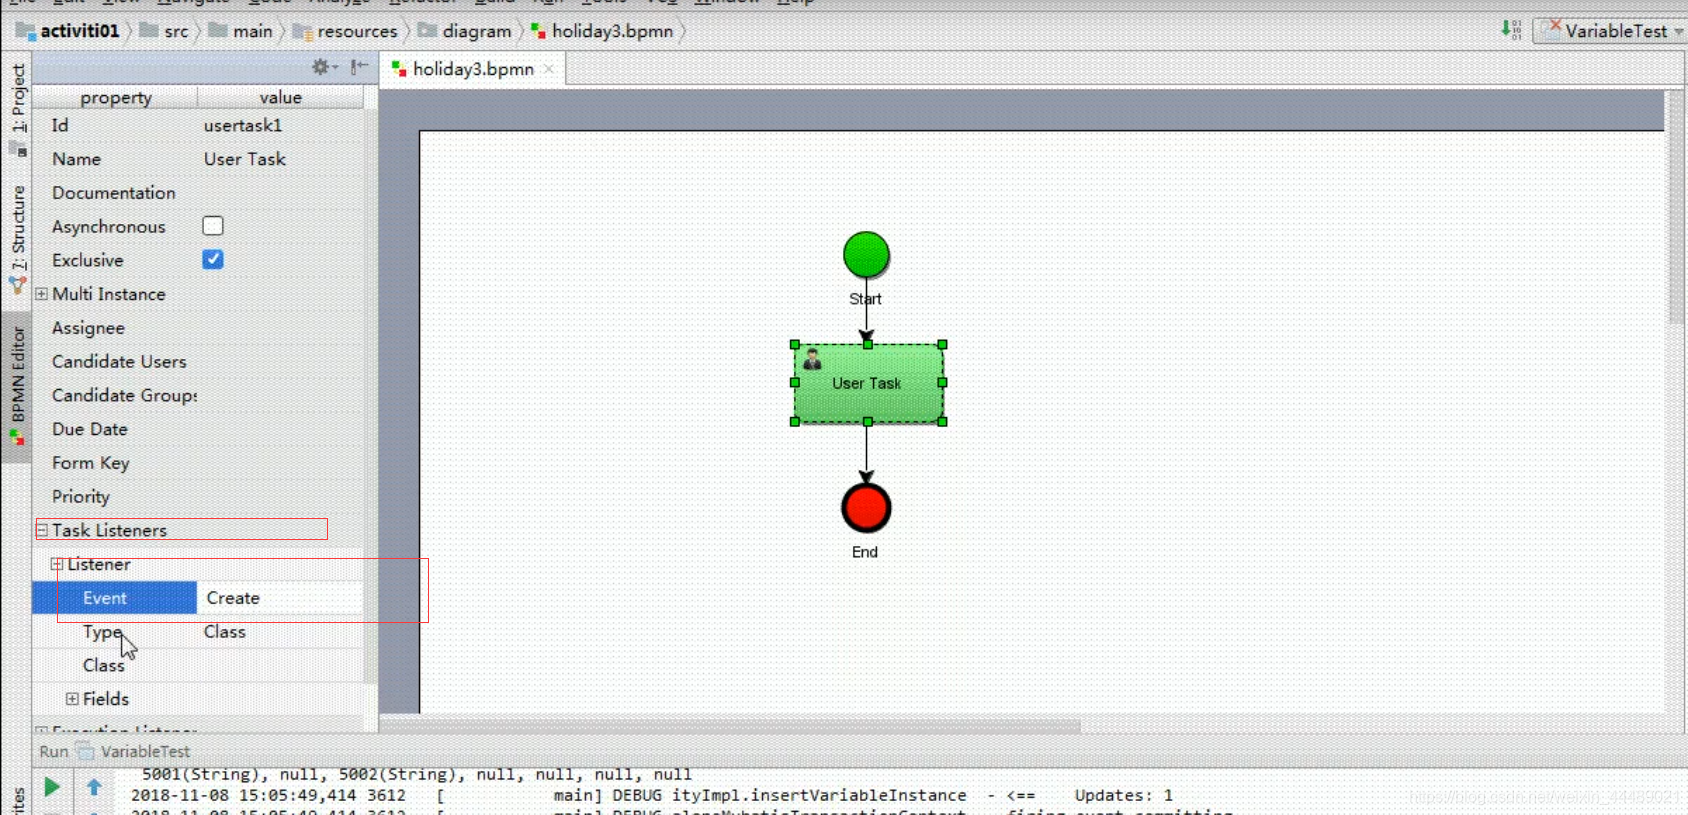Screen dimensions: 1688x815
Task: Click the person icon inside User Task
Action: click(812, 359)
